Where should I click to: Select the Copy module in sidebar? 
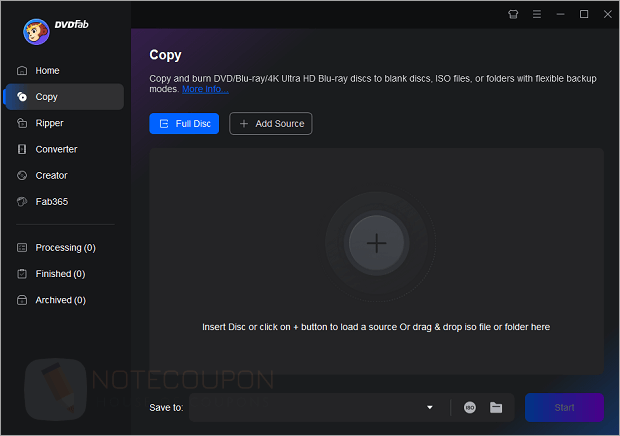[46, 97]
